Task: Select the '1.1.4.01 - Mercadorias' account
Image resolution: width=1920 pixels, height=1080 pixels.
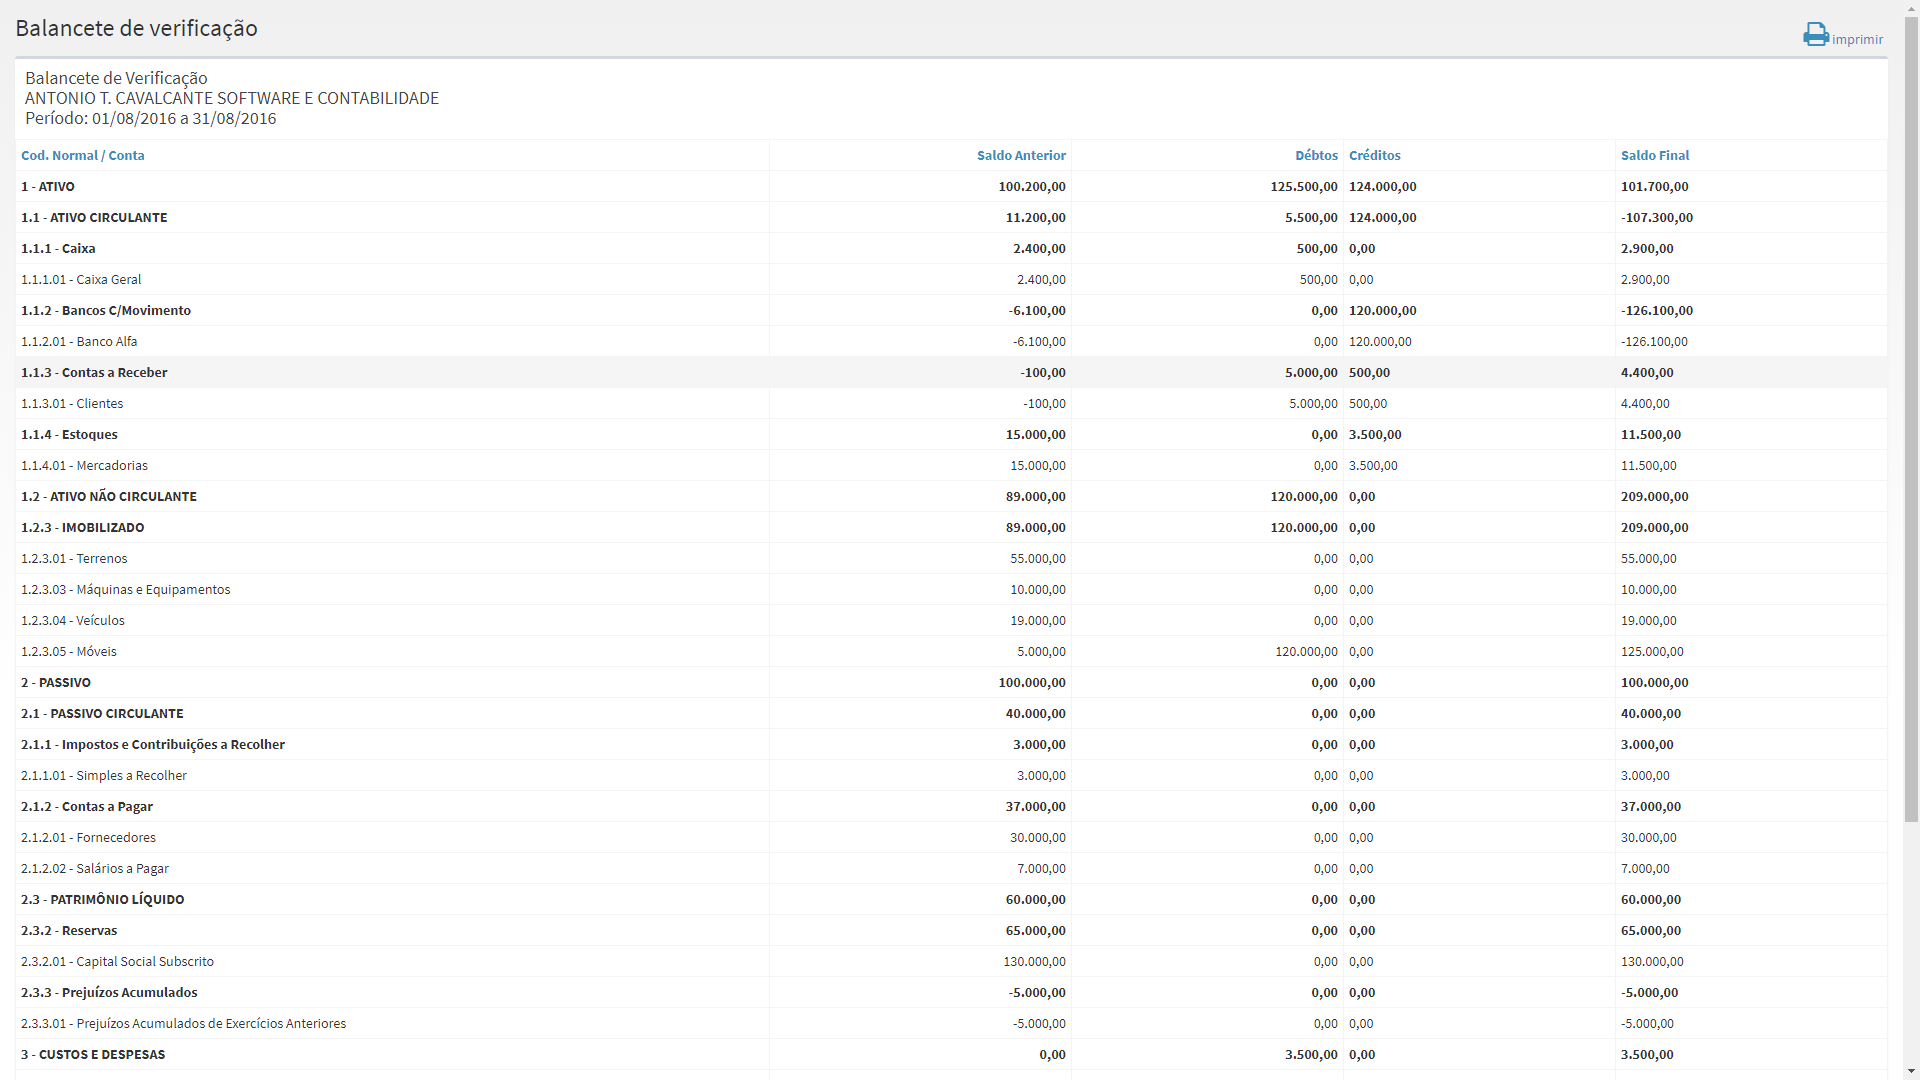Action: [x=951, y=465]
